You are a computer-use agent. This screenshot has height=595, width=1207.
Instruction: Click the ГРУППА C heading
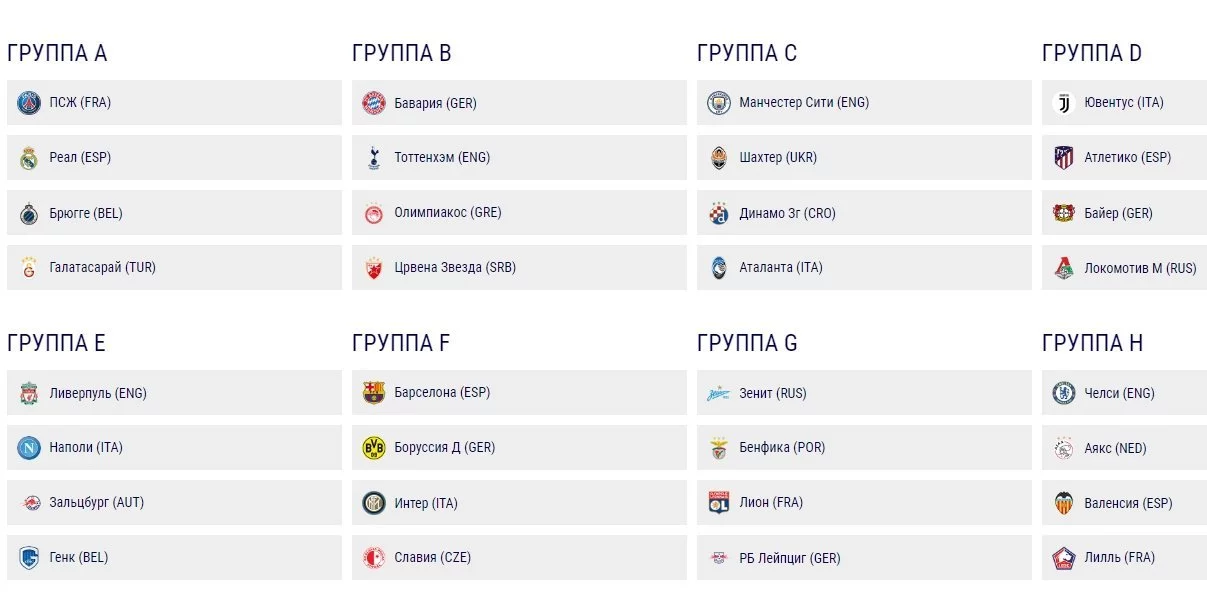pyautogui.click(x=747, y=53)
